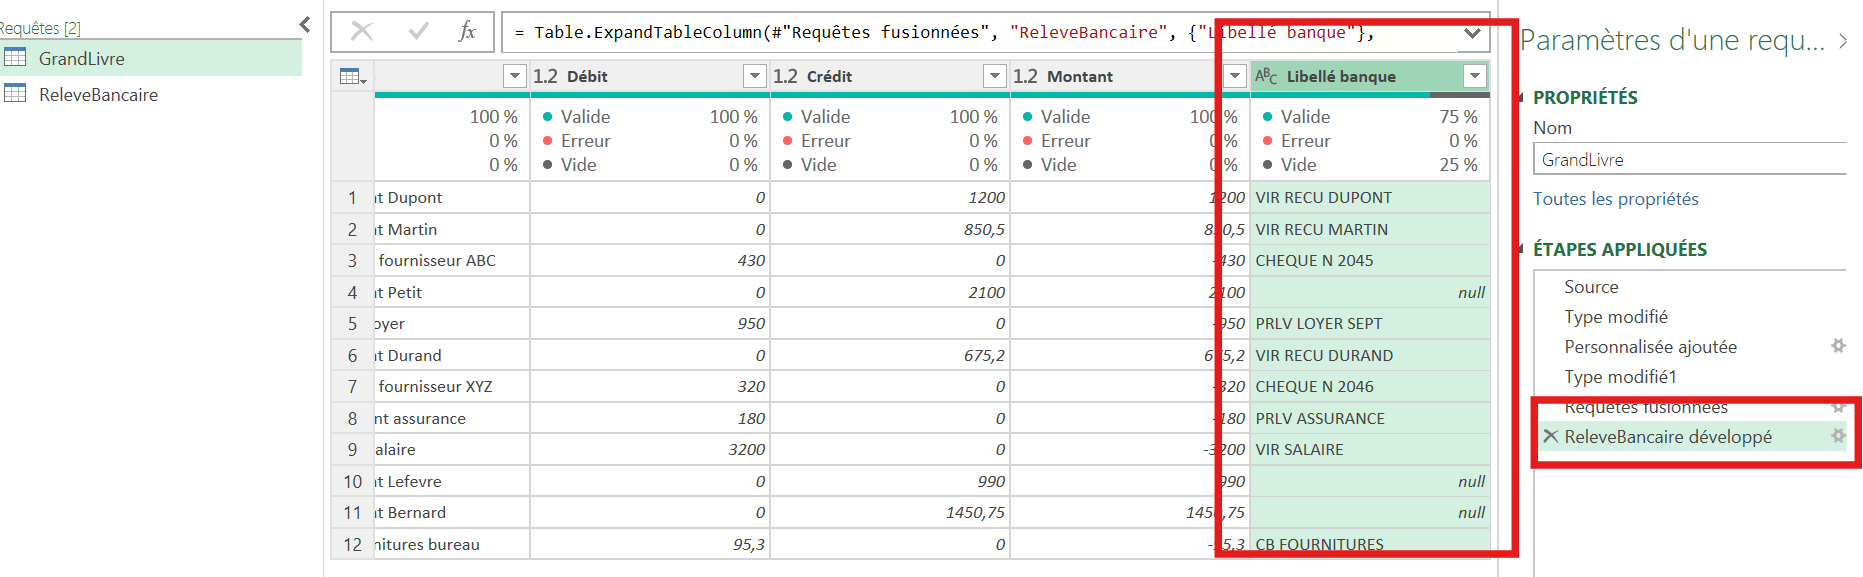Open the Montant column filter dropdown
Screen dimensions: 1863x577
pyautogui.click(x=1235, y=76)
